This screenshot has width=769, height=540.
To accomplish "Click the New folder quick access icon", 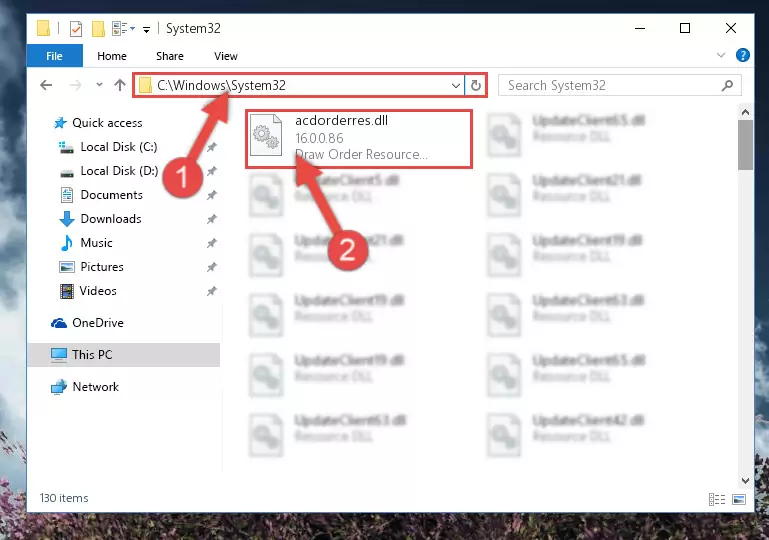I will click(x=98, y=29).
